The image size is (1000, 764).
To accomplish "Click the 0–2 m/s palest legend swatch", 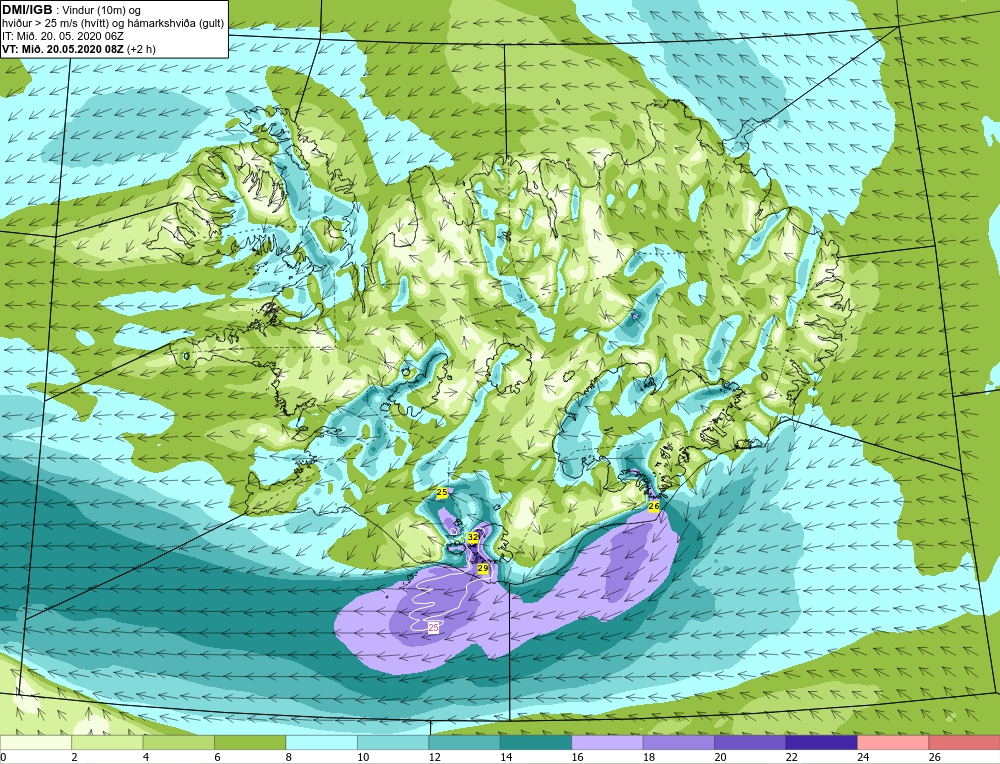I will pyautogui.click(x=36, y=742).
